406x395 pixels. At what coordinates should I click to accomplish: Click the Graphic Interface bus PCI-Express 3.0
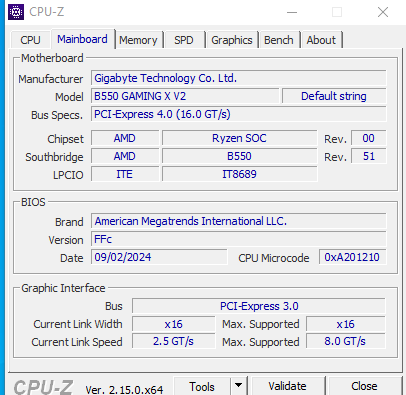coord(259,306)
